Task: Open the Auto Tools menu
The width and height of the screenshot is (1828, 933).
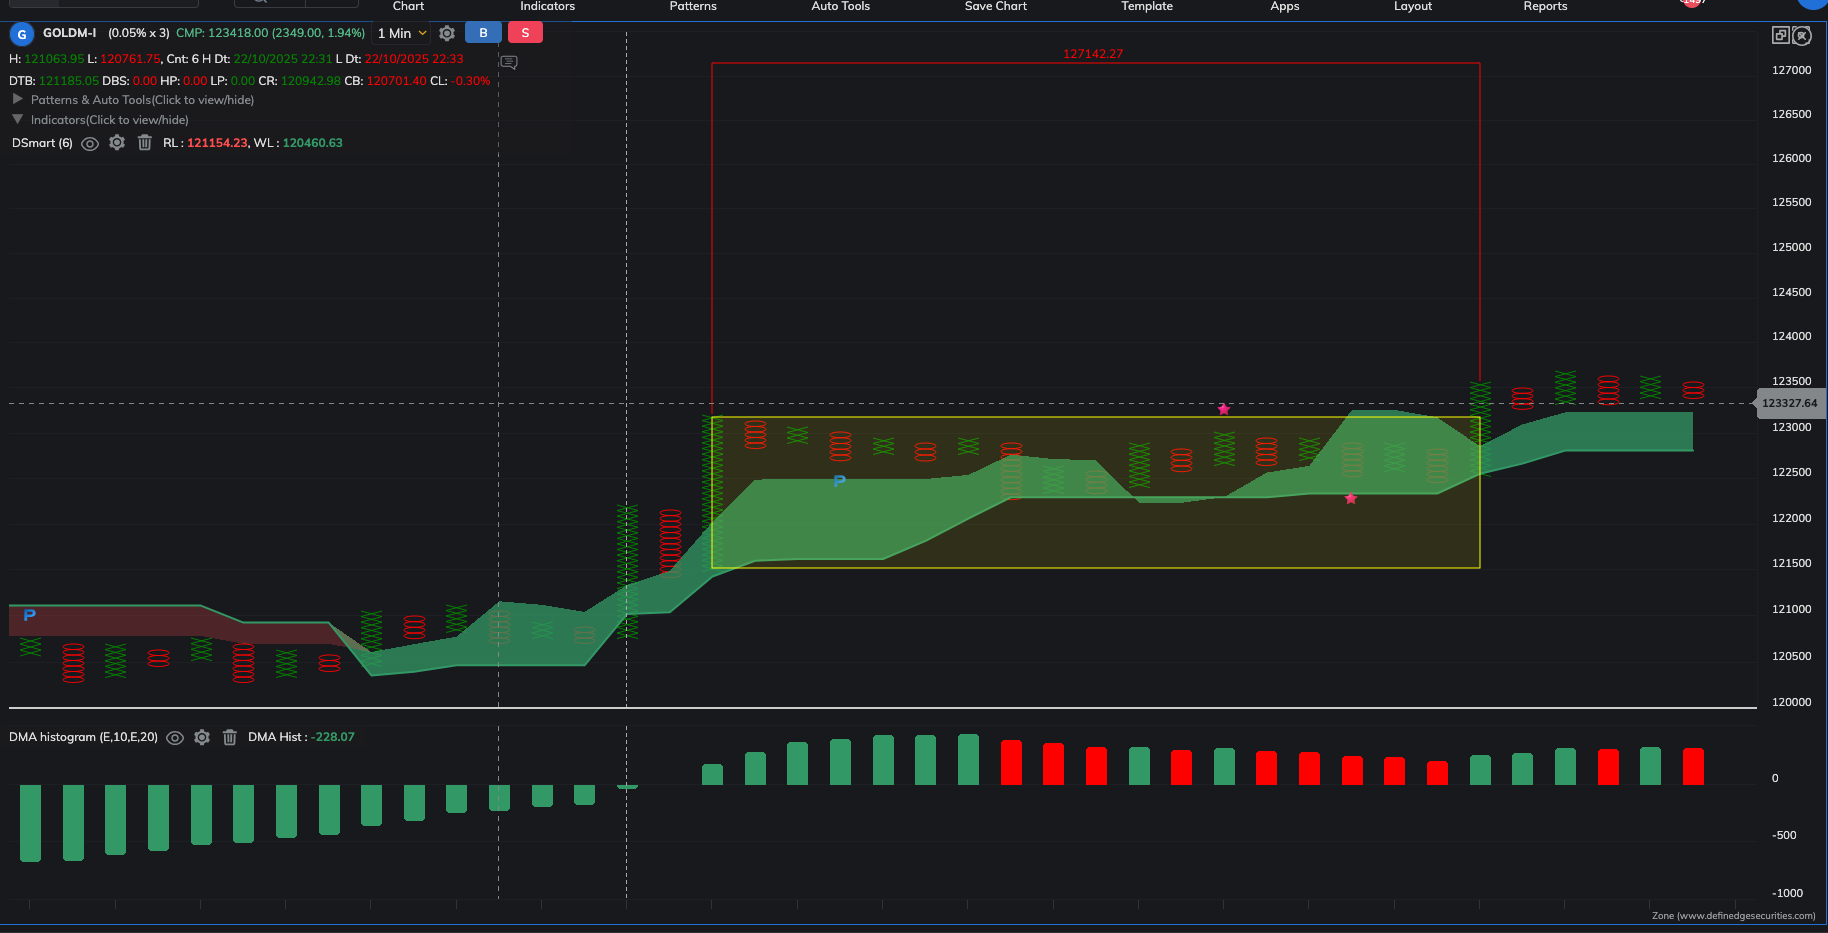Action: tap(840, 6)
